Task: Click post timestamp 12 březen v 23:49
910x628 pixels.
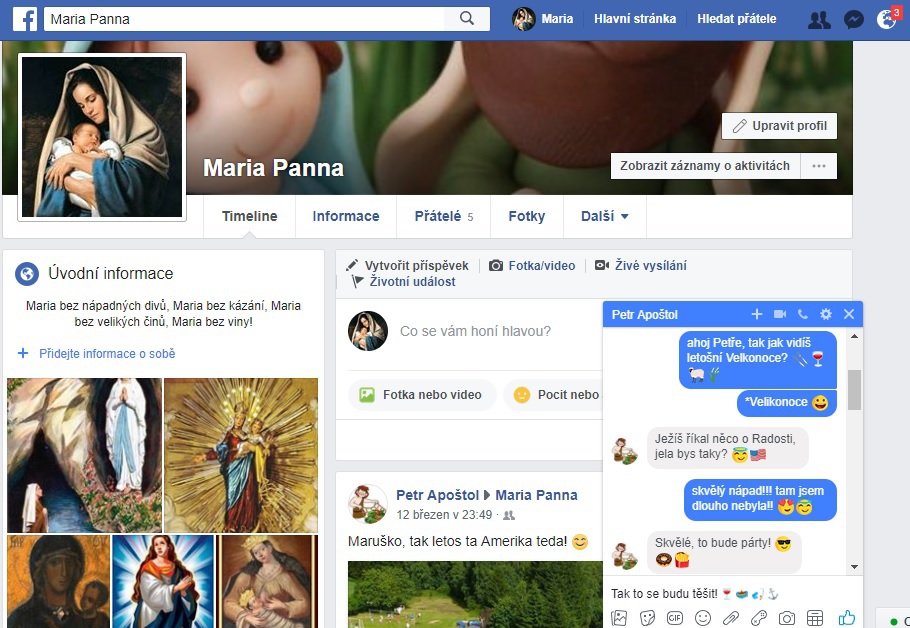Action: click(x=444, y=515)
